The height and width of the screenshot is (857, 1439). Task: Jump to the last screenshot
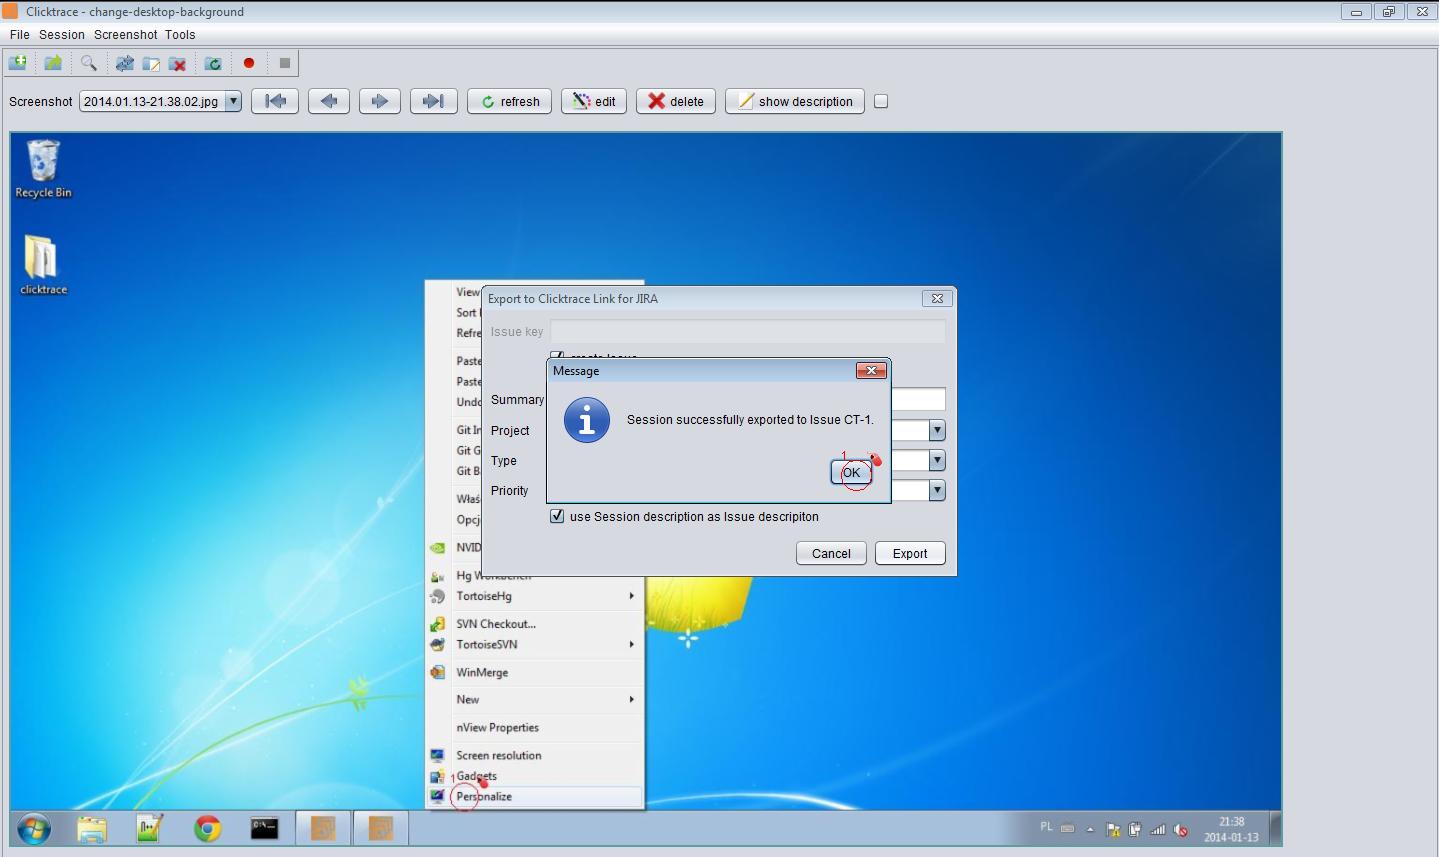coord(433,101)
